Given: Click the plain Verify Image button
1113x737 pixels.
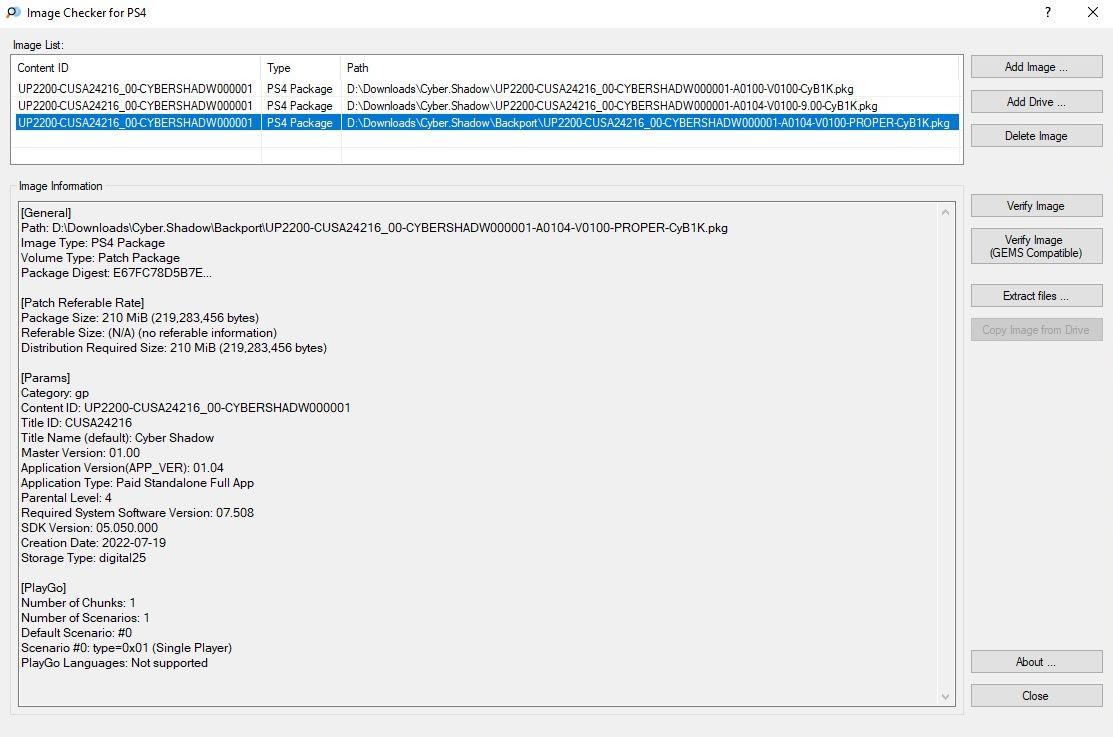Looking at the screenshot, I should (x=1036, y=206).
